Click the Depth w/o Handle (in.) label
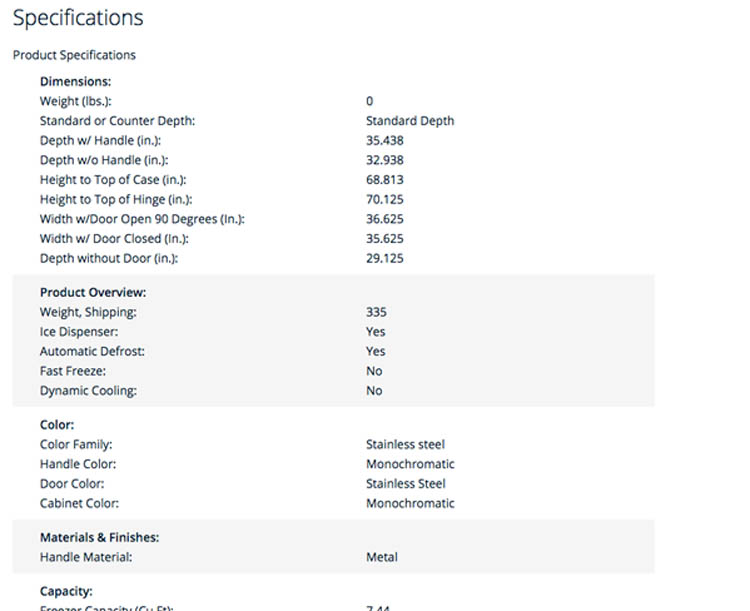Viewport: 750px width, 611px height. point(103,160)
